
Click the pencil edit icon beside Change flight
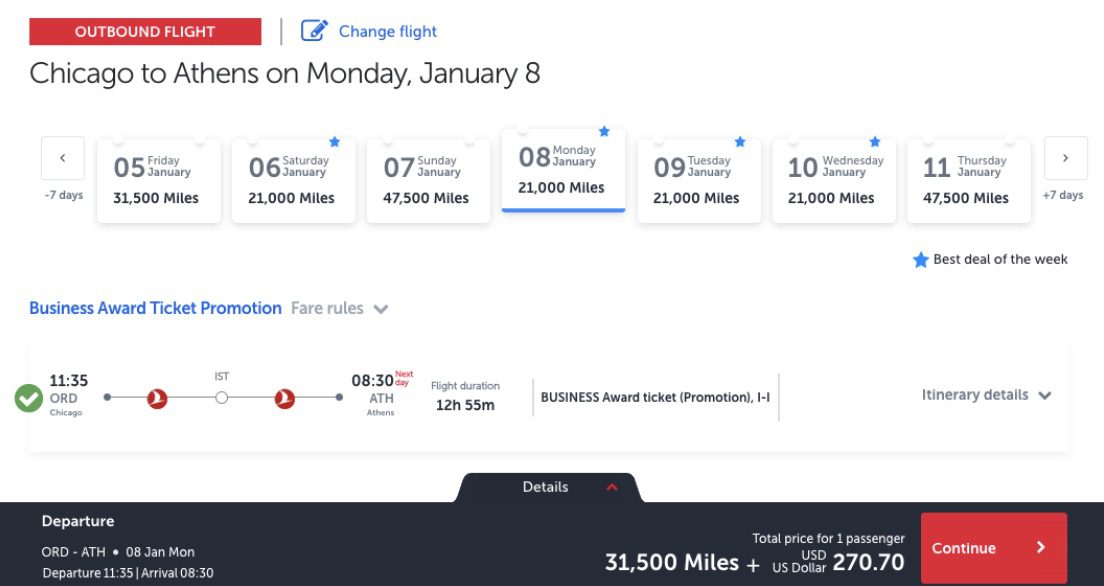tap(314, 31)
